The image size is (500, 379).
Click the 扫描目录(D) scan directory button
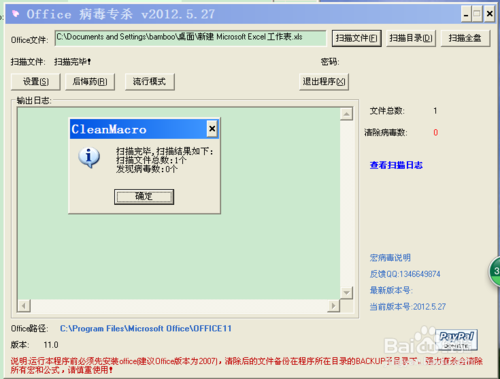[x=411, y=39]
